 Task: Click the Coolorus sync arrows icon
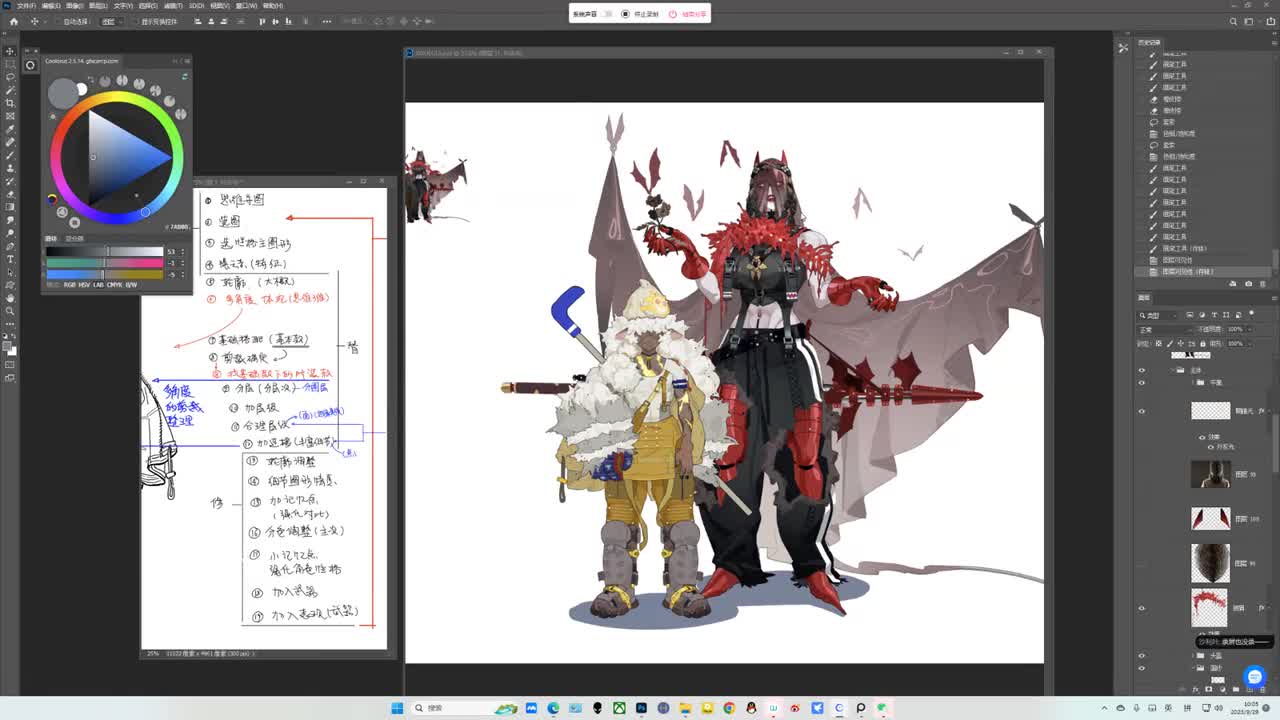point(185,76)
